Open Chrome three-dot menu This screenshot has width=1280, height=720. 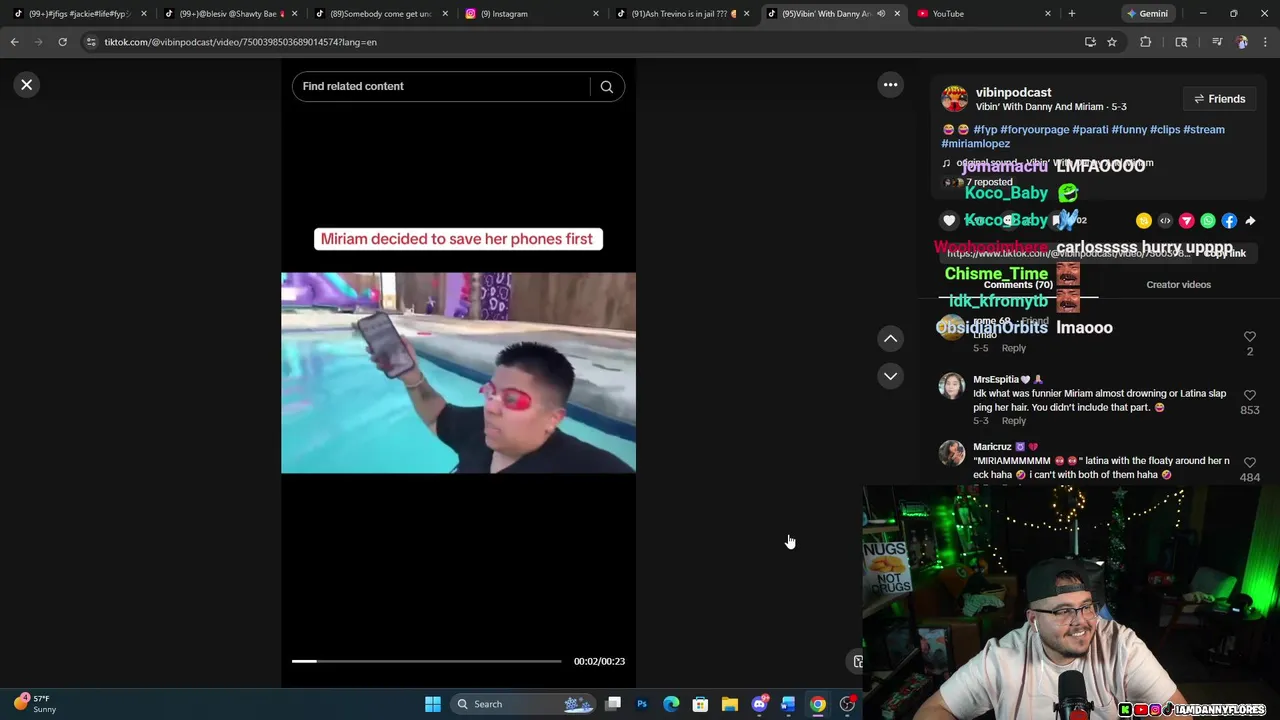coord(1266,42)
